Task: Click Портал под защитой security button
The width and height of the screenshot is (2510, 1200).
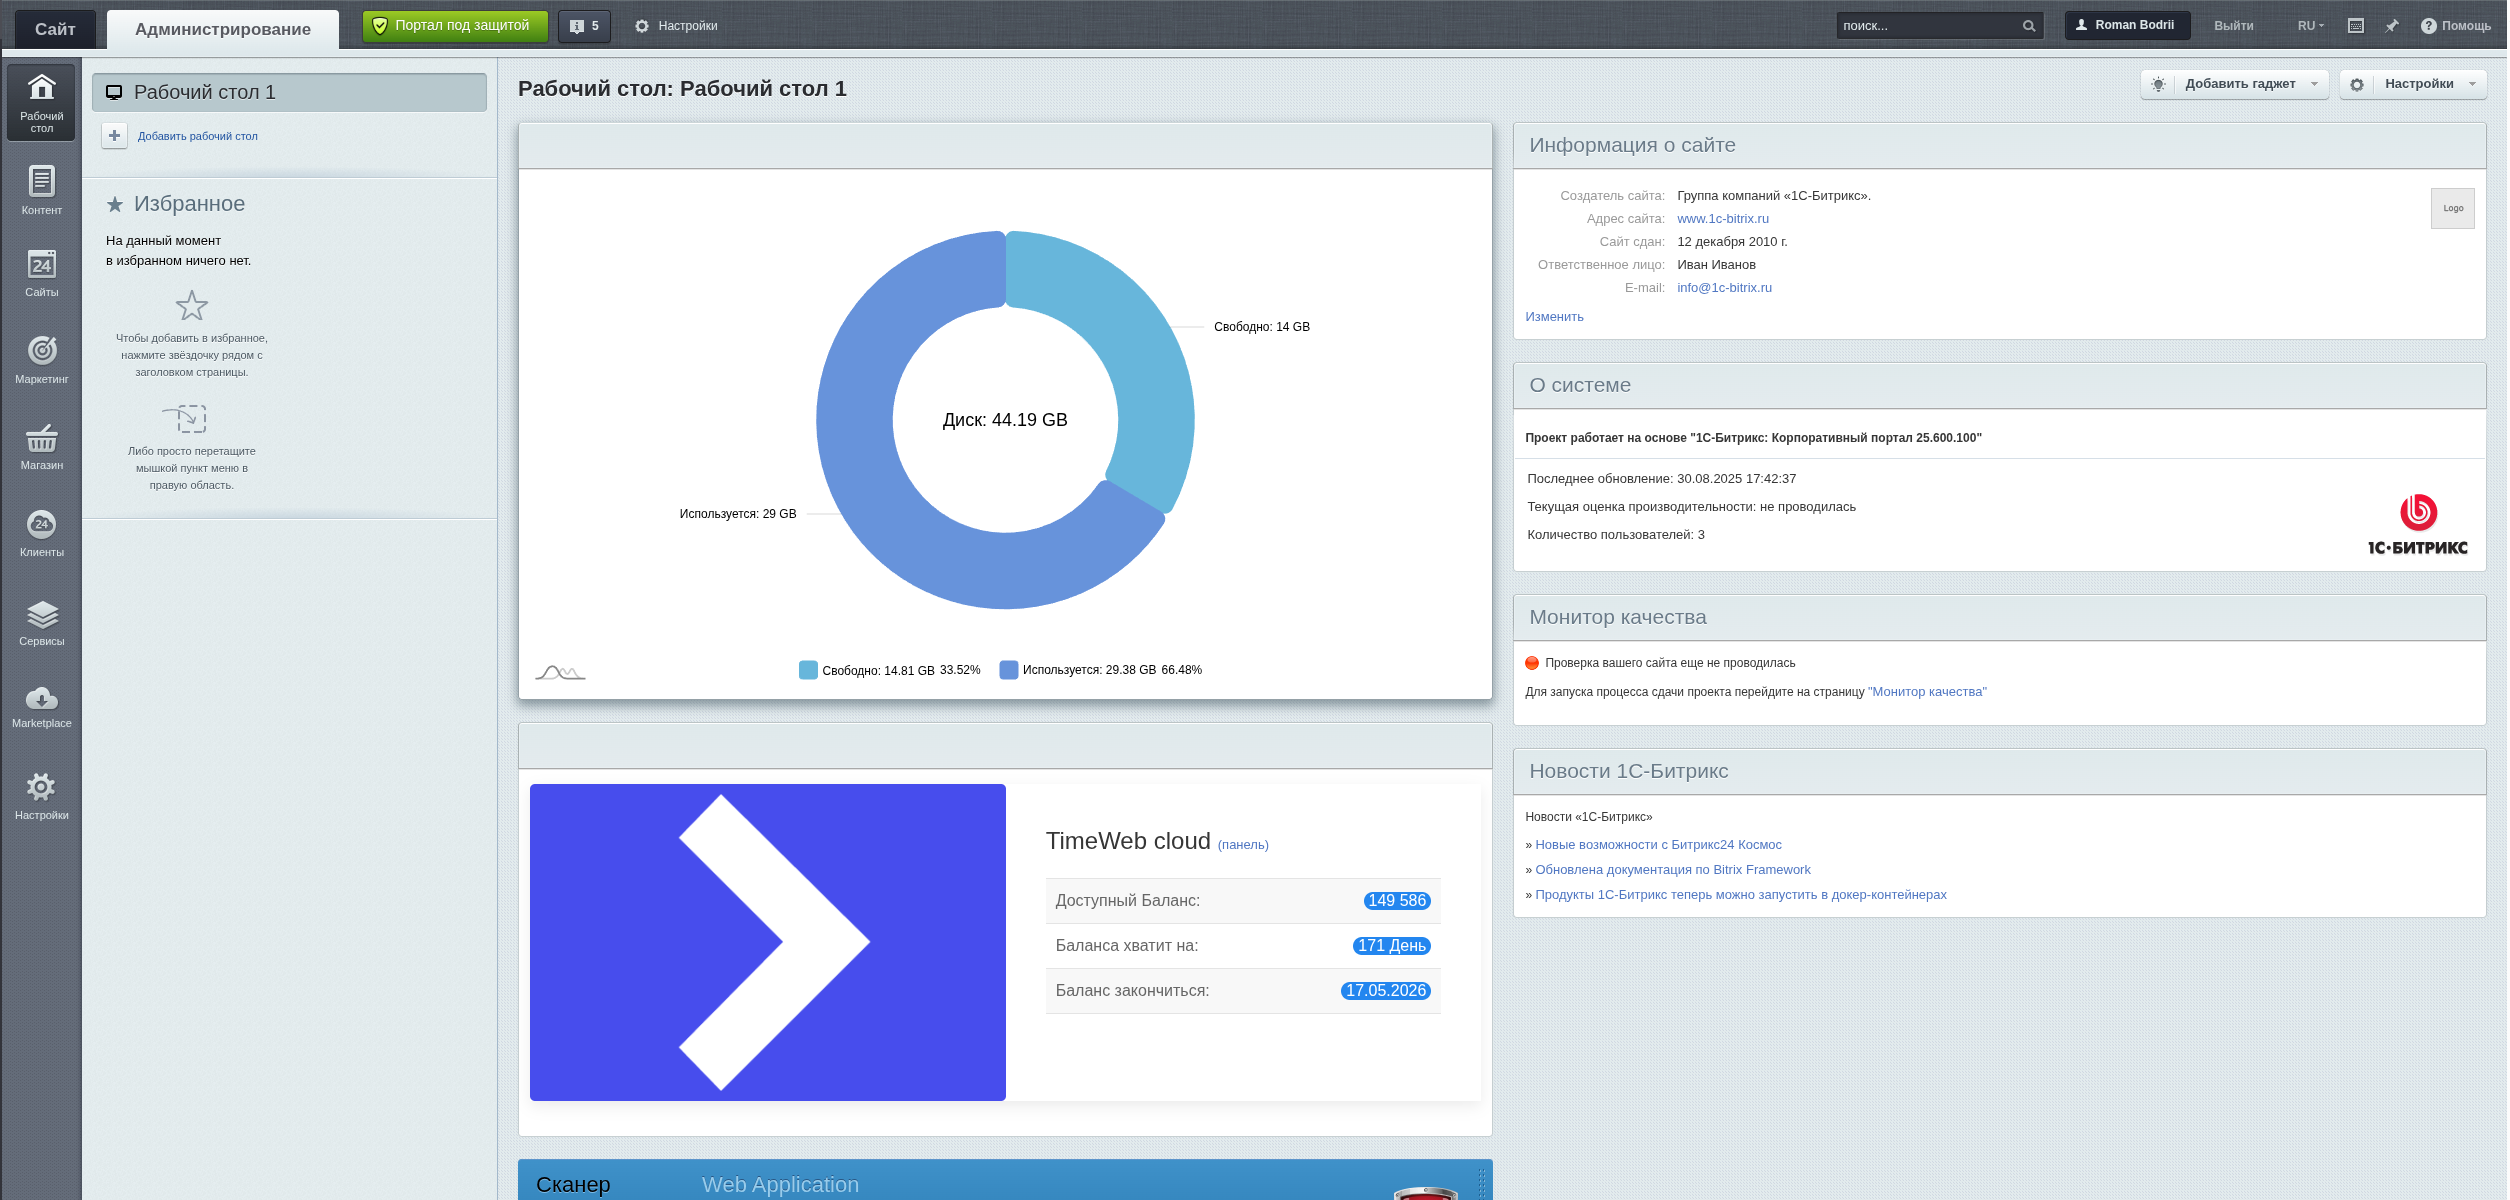Action: click(455, 26)
